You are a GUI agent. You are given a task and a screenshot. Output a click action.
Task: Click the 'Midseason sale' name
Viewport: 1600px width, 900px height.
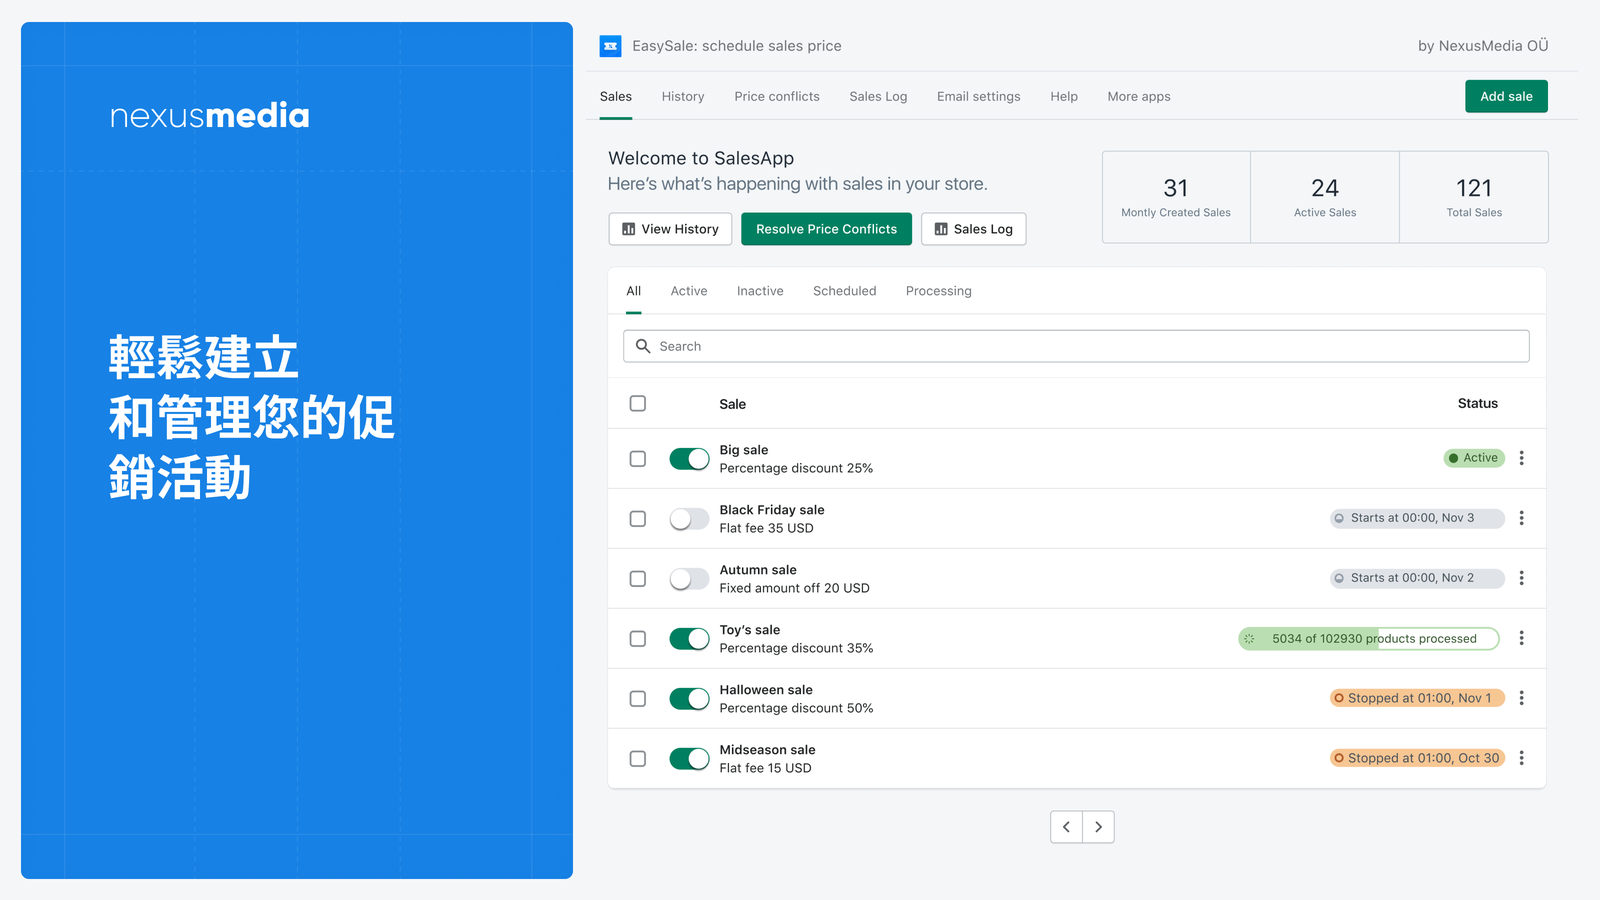pos(767,750)
